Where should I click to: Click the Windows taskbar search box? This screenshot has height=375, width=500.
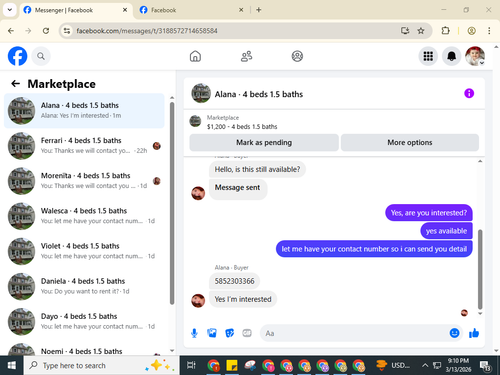[x=102, y=366]
